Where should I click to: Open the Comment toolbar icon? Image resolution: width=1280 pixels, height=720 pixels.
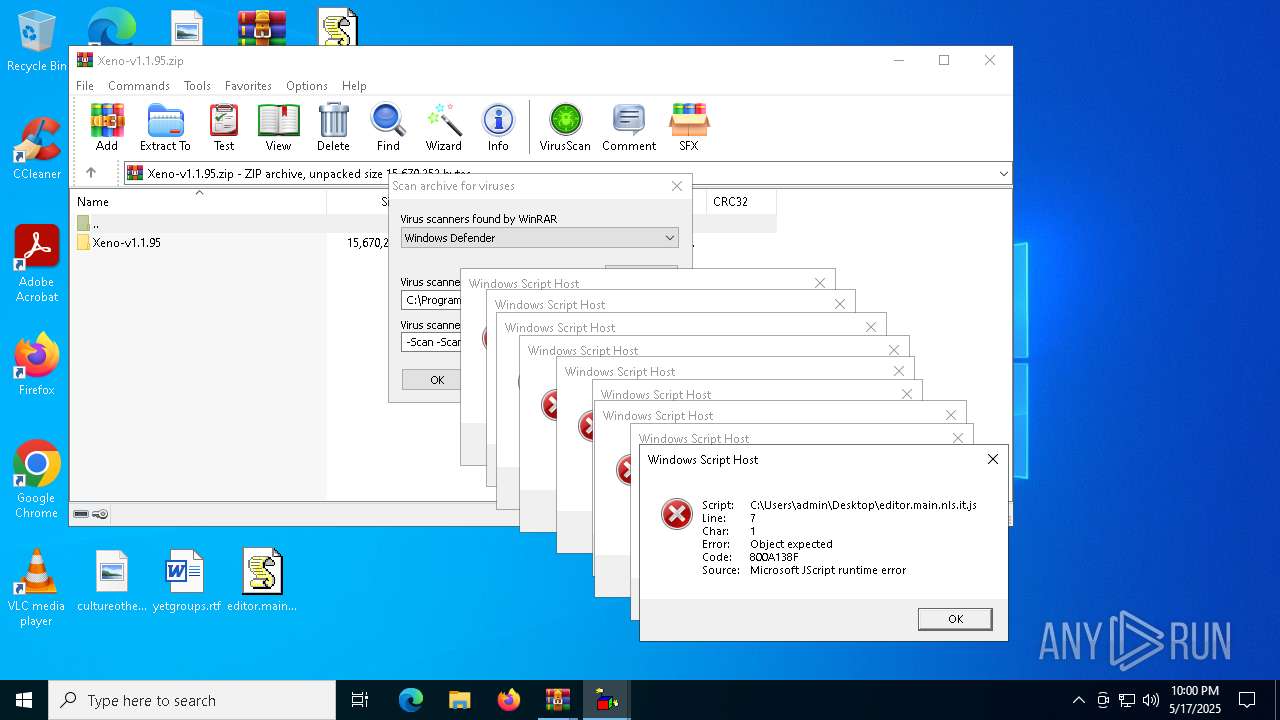pos(629,127)
